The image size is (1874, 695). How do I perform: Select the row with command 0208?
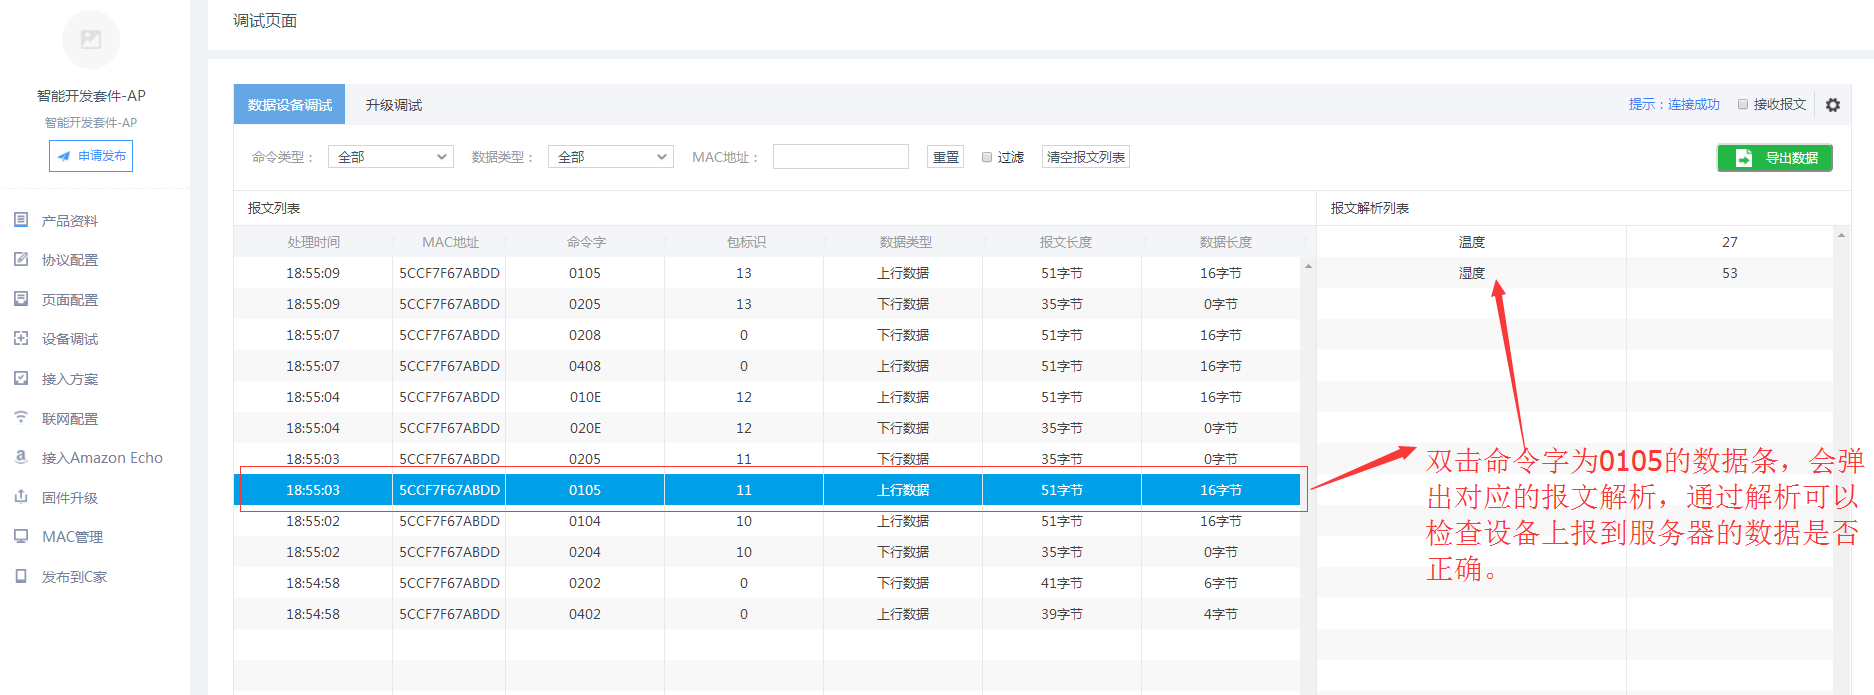(767, 335)
